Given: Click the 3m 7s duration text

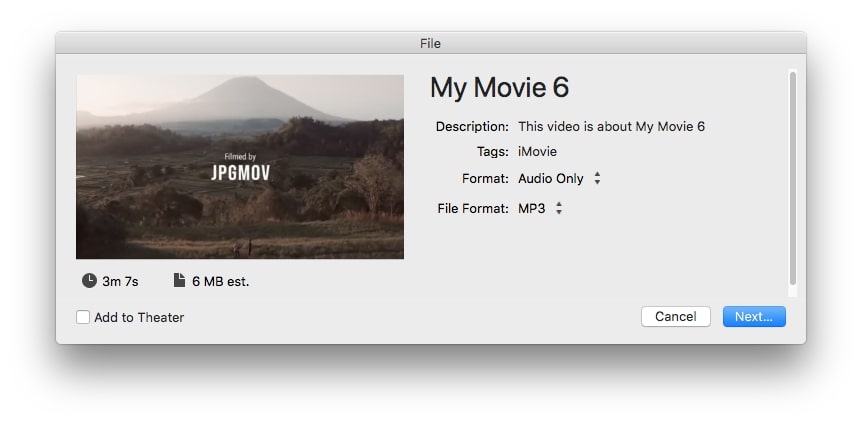Looking at the screenshot, I should [x=119, y=282].
